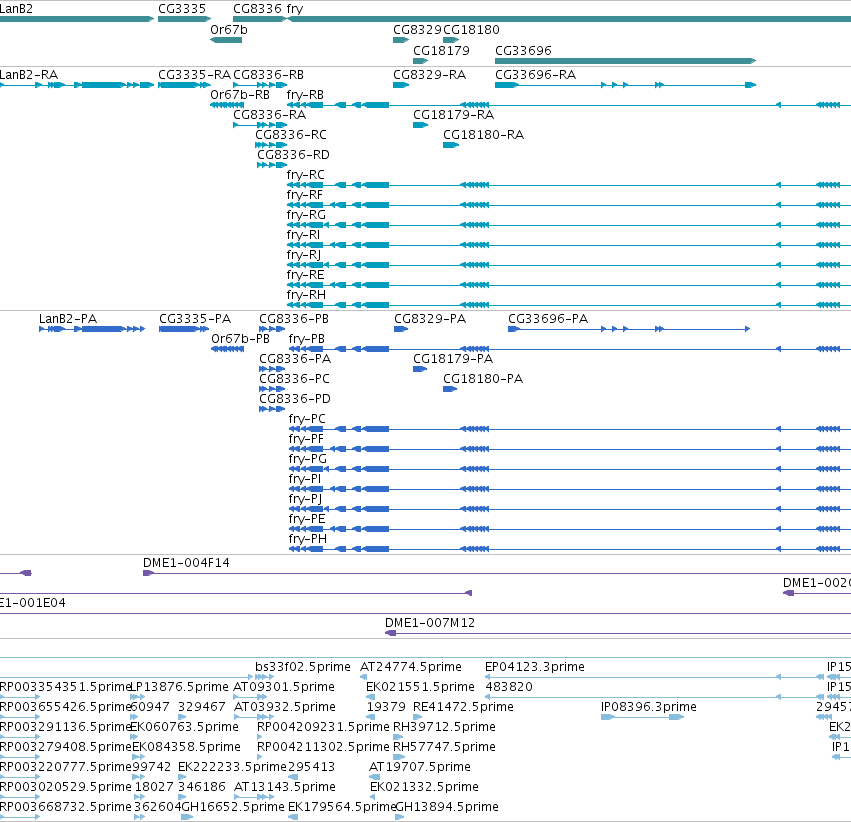851x822 pixels.
Task: Click the LanB2 gene label
Action: [x=16, y=9]
